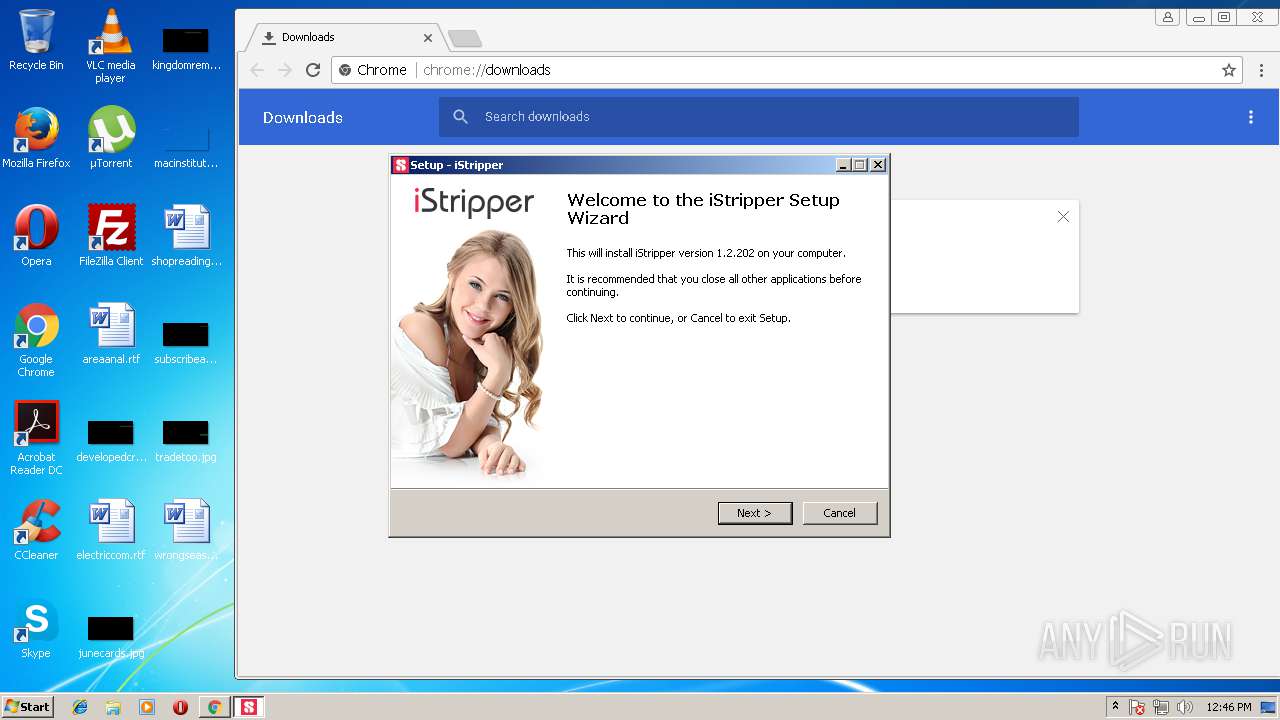1280x720 pixels.
Task: Open the Windows Start menu
Action: pos(27,706)
